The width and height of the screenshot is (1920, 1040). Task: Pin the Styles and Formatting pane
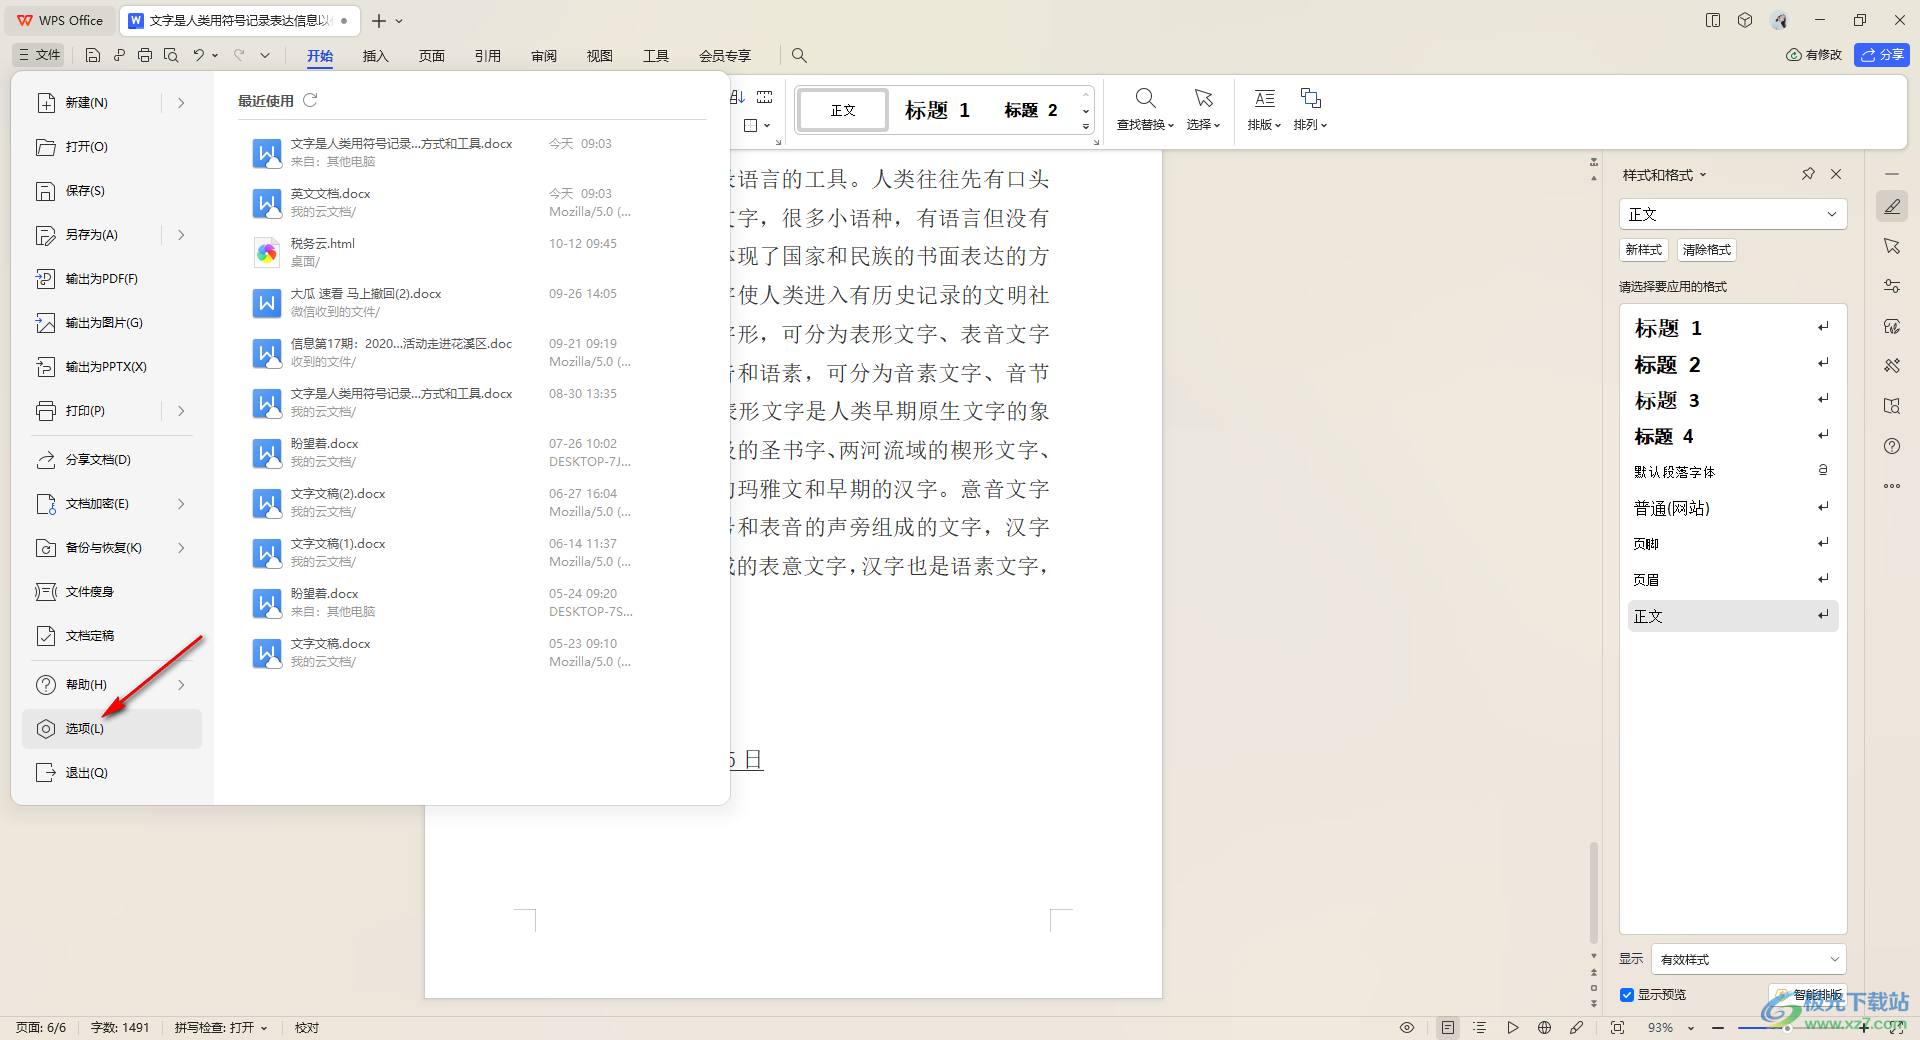[1808, 174]
